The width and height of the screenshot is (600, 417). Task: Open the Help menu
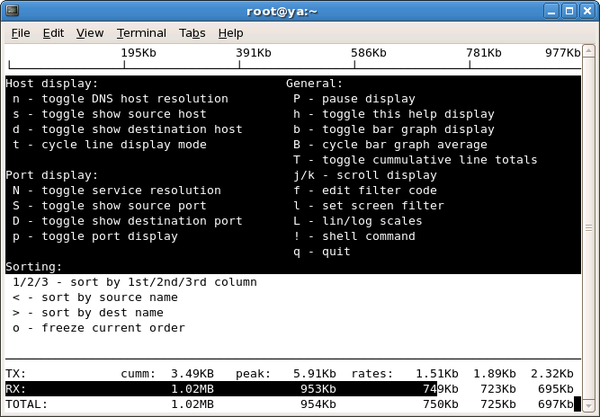pos(231,33)
